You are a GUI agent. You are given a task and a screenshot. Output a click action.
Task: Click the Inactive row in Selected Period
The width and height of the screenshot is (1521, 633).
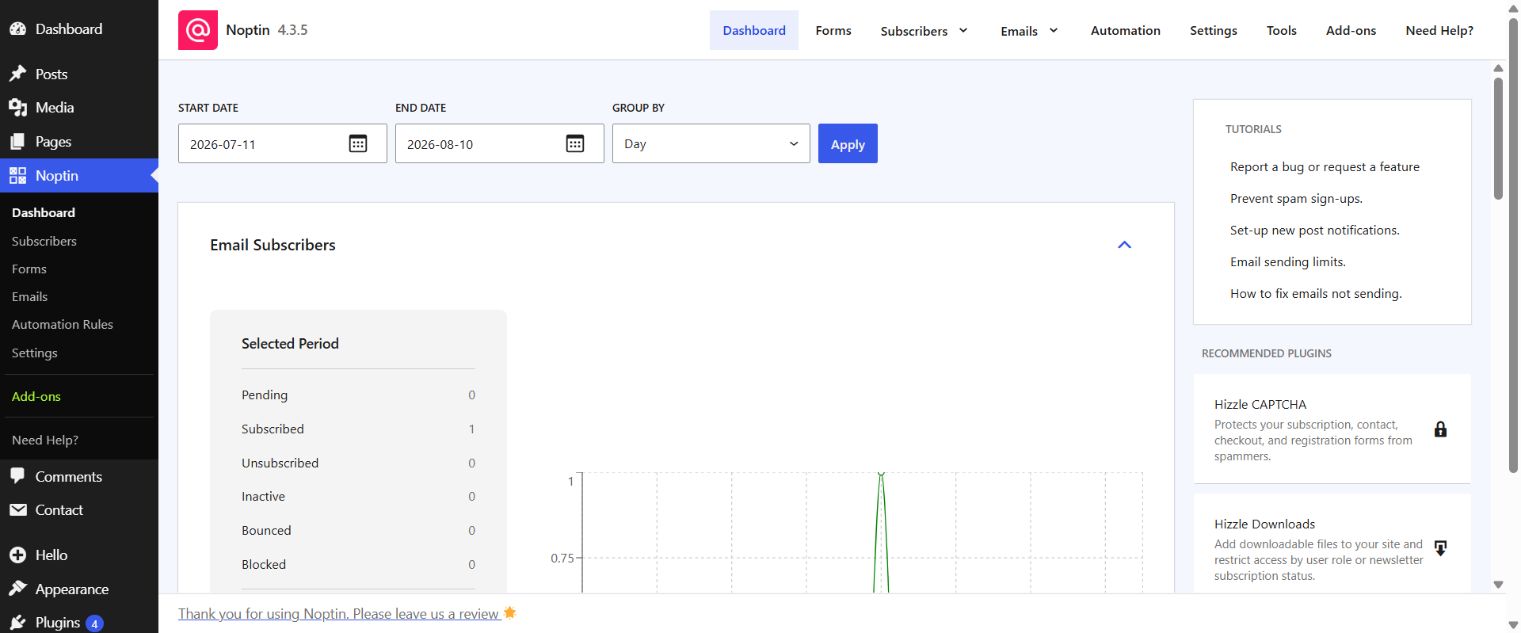358,497
